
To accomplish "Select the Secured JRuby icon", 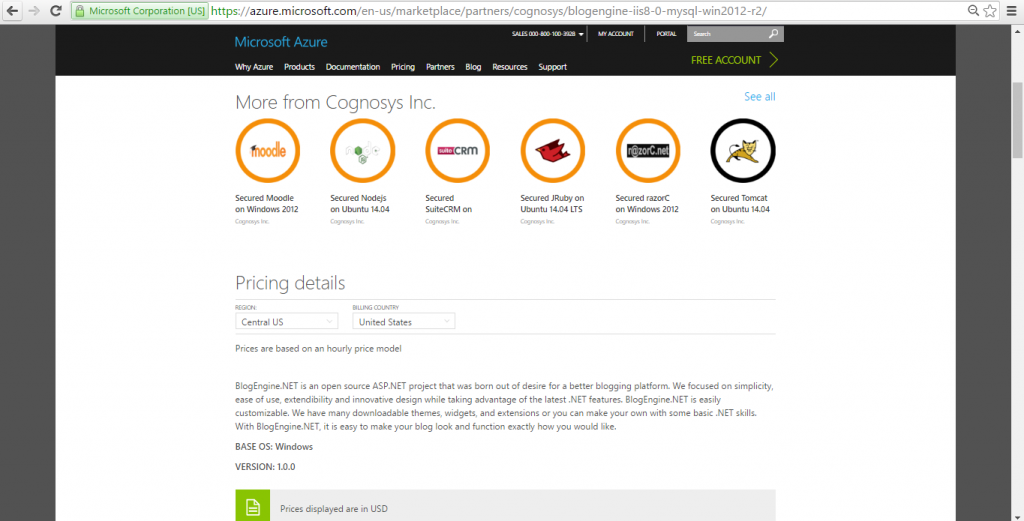I will [x=553, y=151].
